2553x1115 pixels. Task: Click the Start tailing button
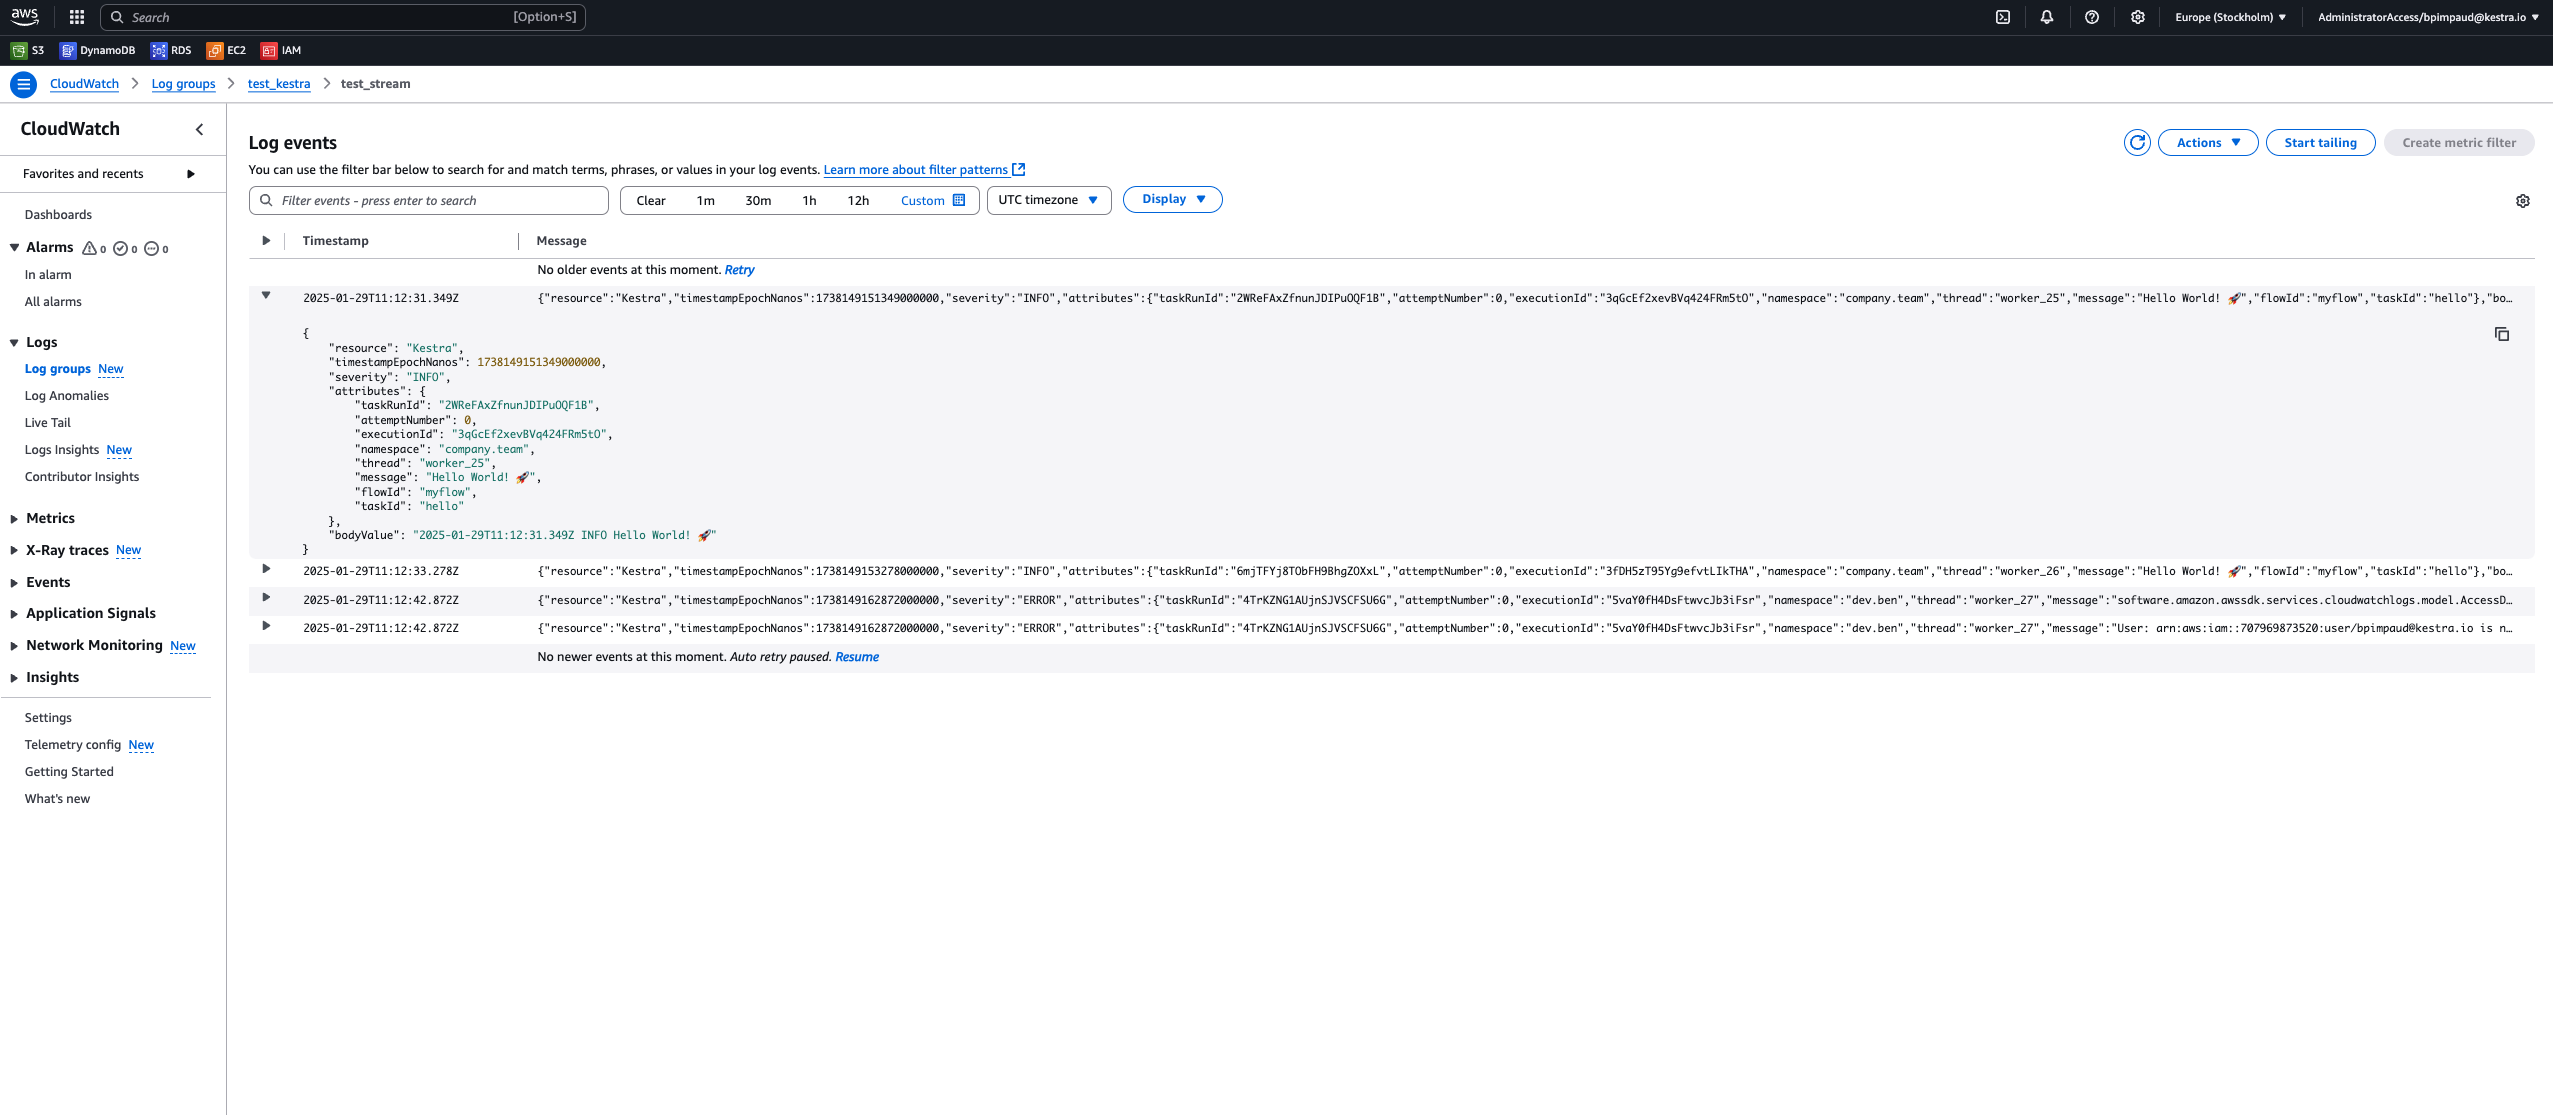tap(2320, 142)
